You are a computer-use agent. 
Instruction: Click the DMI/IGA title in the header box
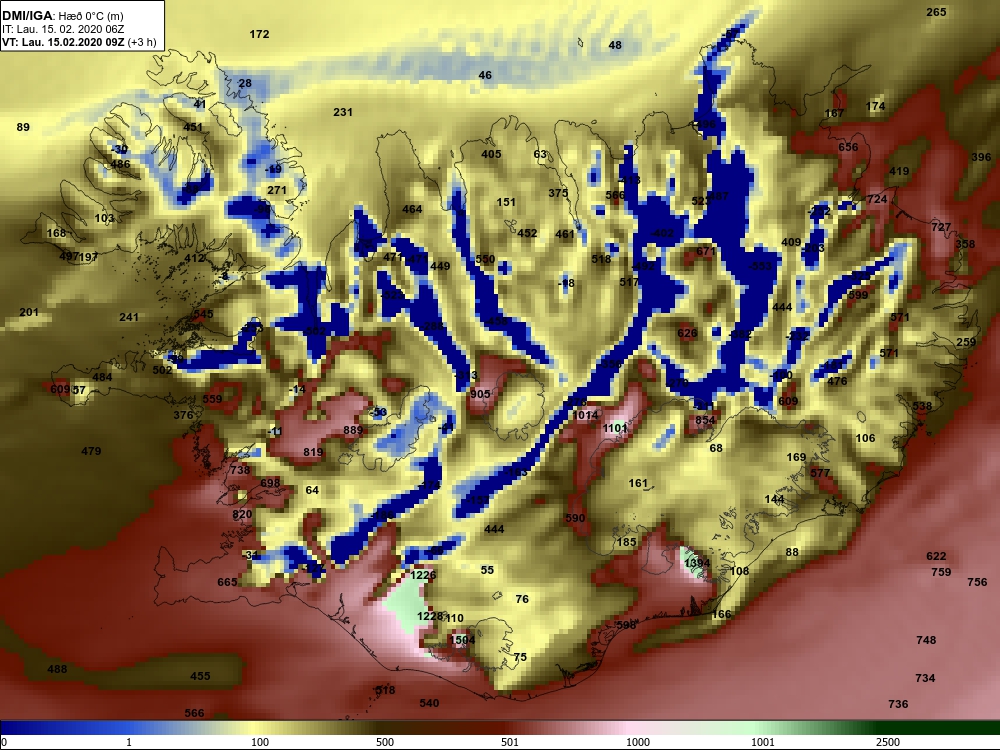click(29, 16)
